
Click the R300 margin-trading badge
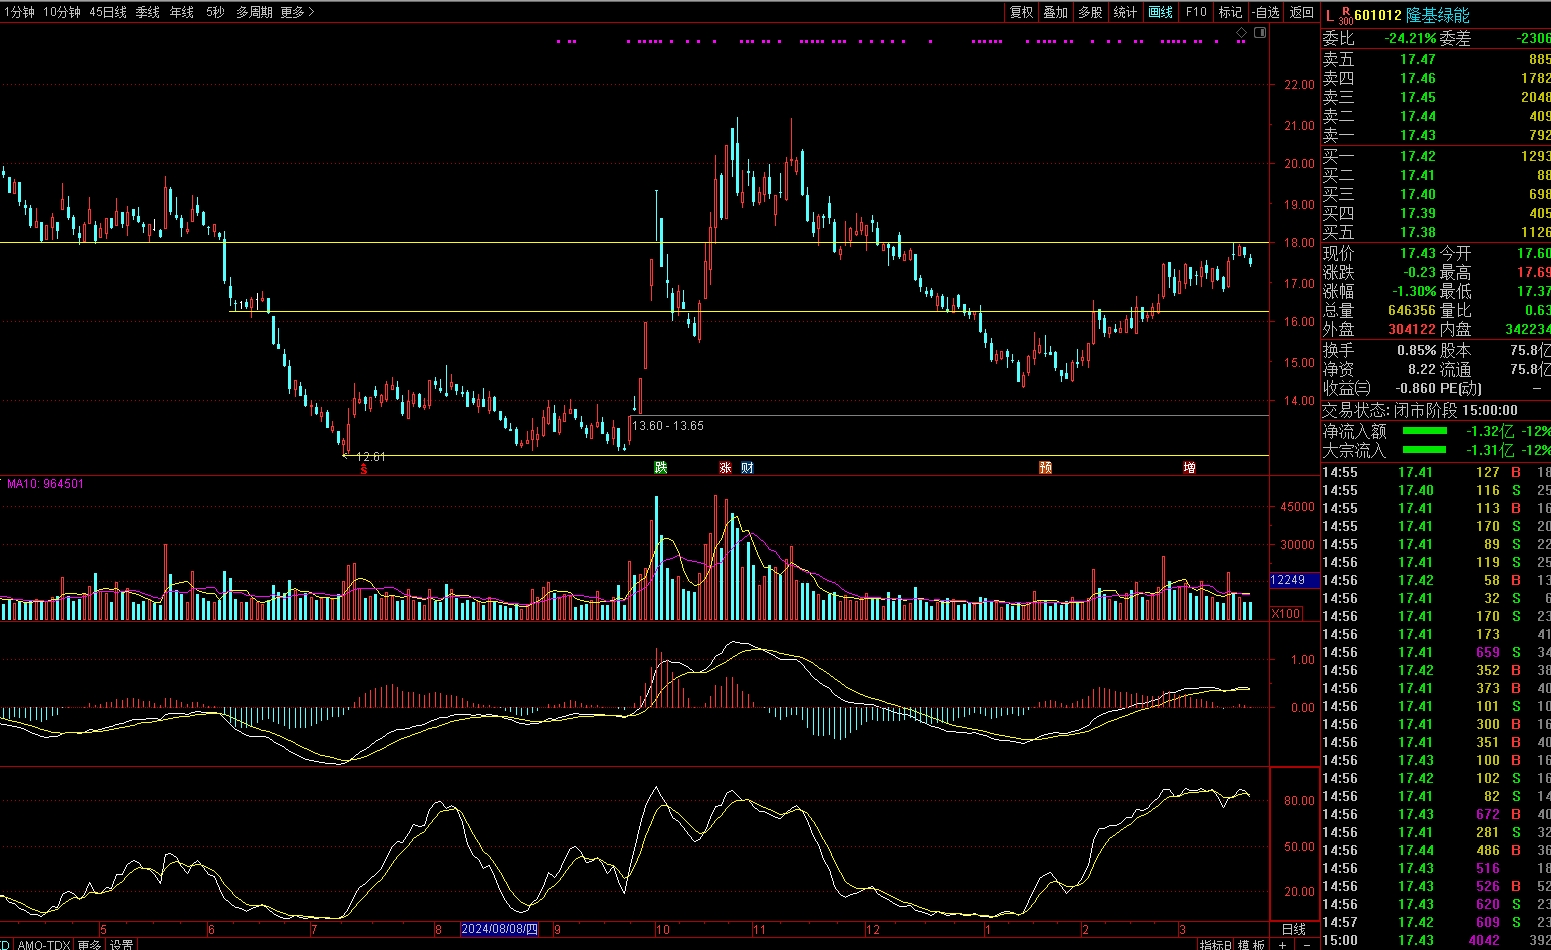(1345, 15)
